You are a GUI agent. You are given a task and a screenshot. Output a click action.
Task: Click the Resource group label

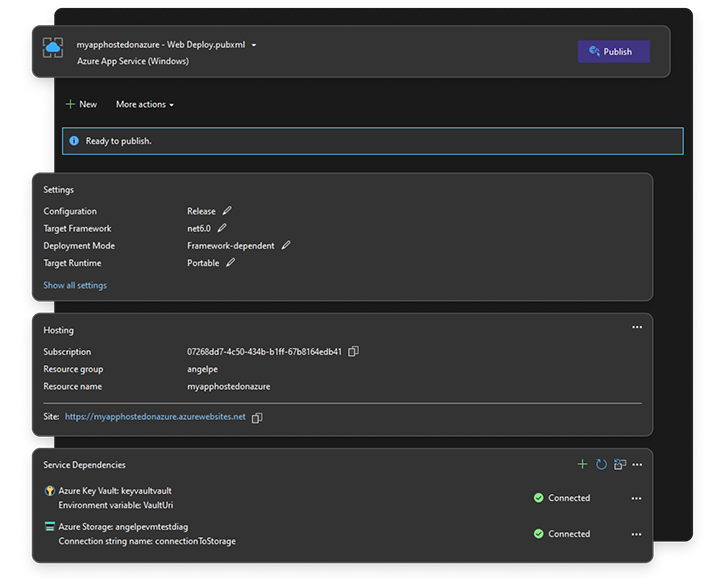coord(73,369)
